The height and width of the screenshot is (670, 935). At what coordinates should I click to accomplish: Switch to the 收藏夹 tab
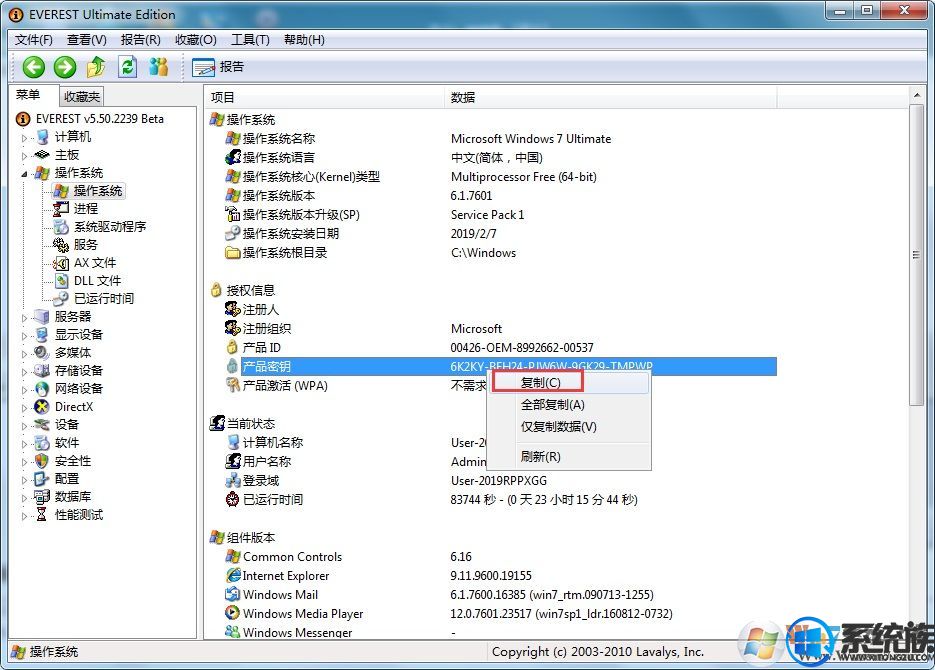click(82, 96)
